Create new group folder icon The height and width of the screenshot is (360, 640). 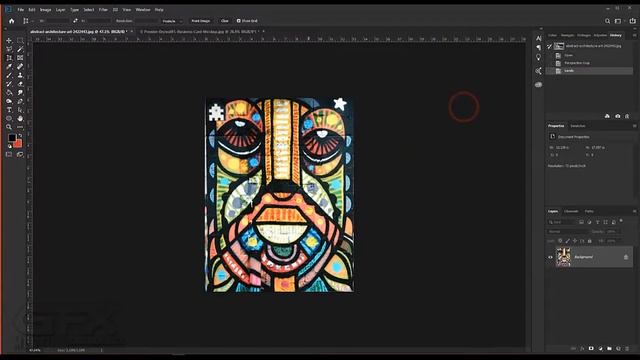[x=609, y=349]
